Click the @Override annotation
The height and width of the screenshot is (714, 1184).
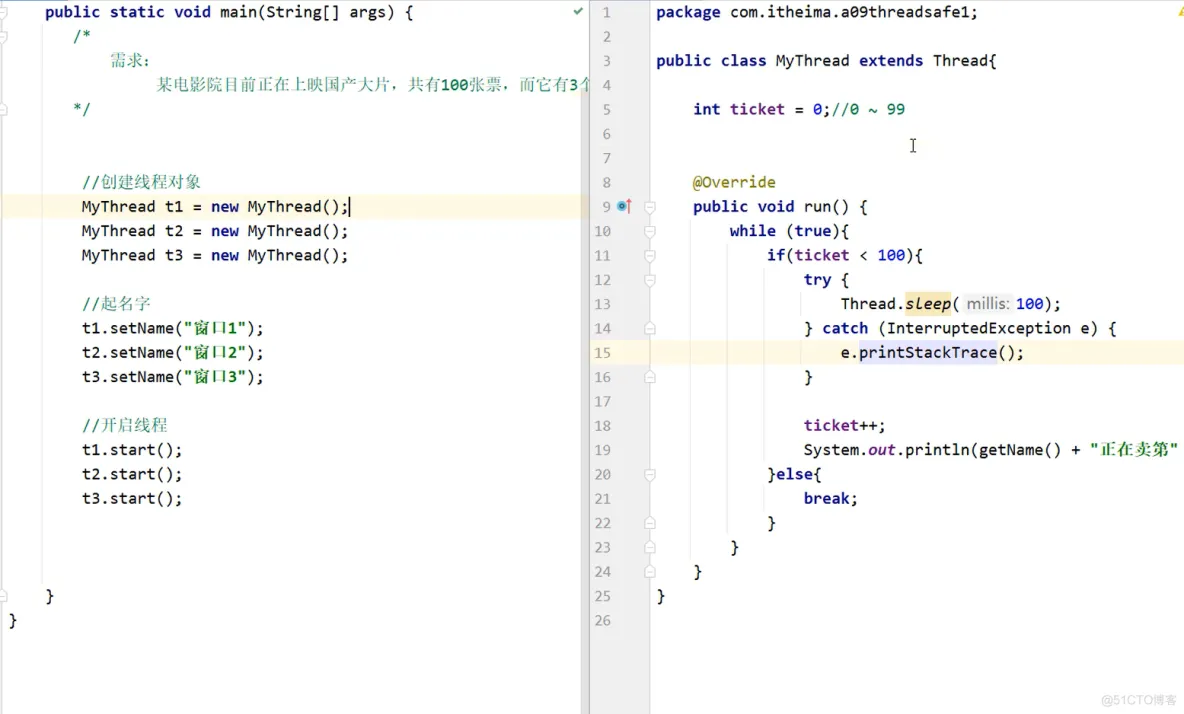click(x=734, y=182)
